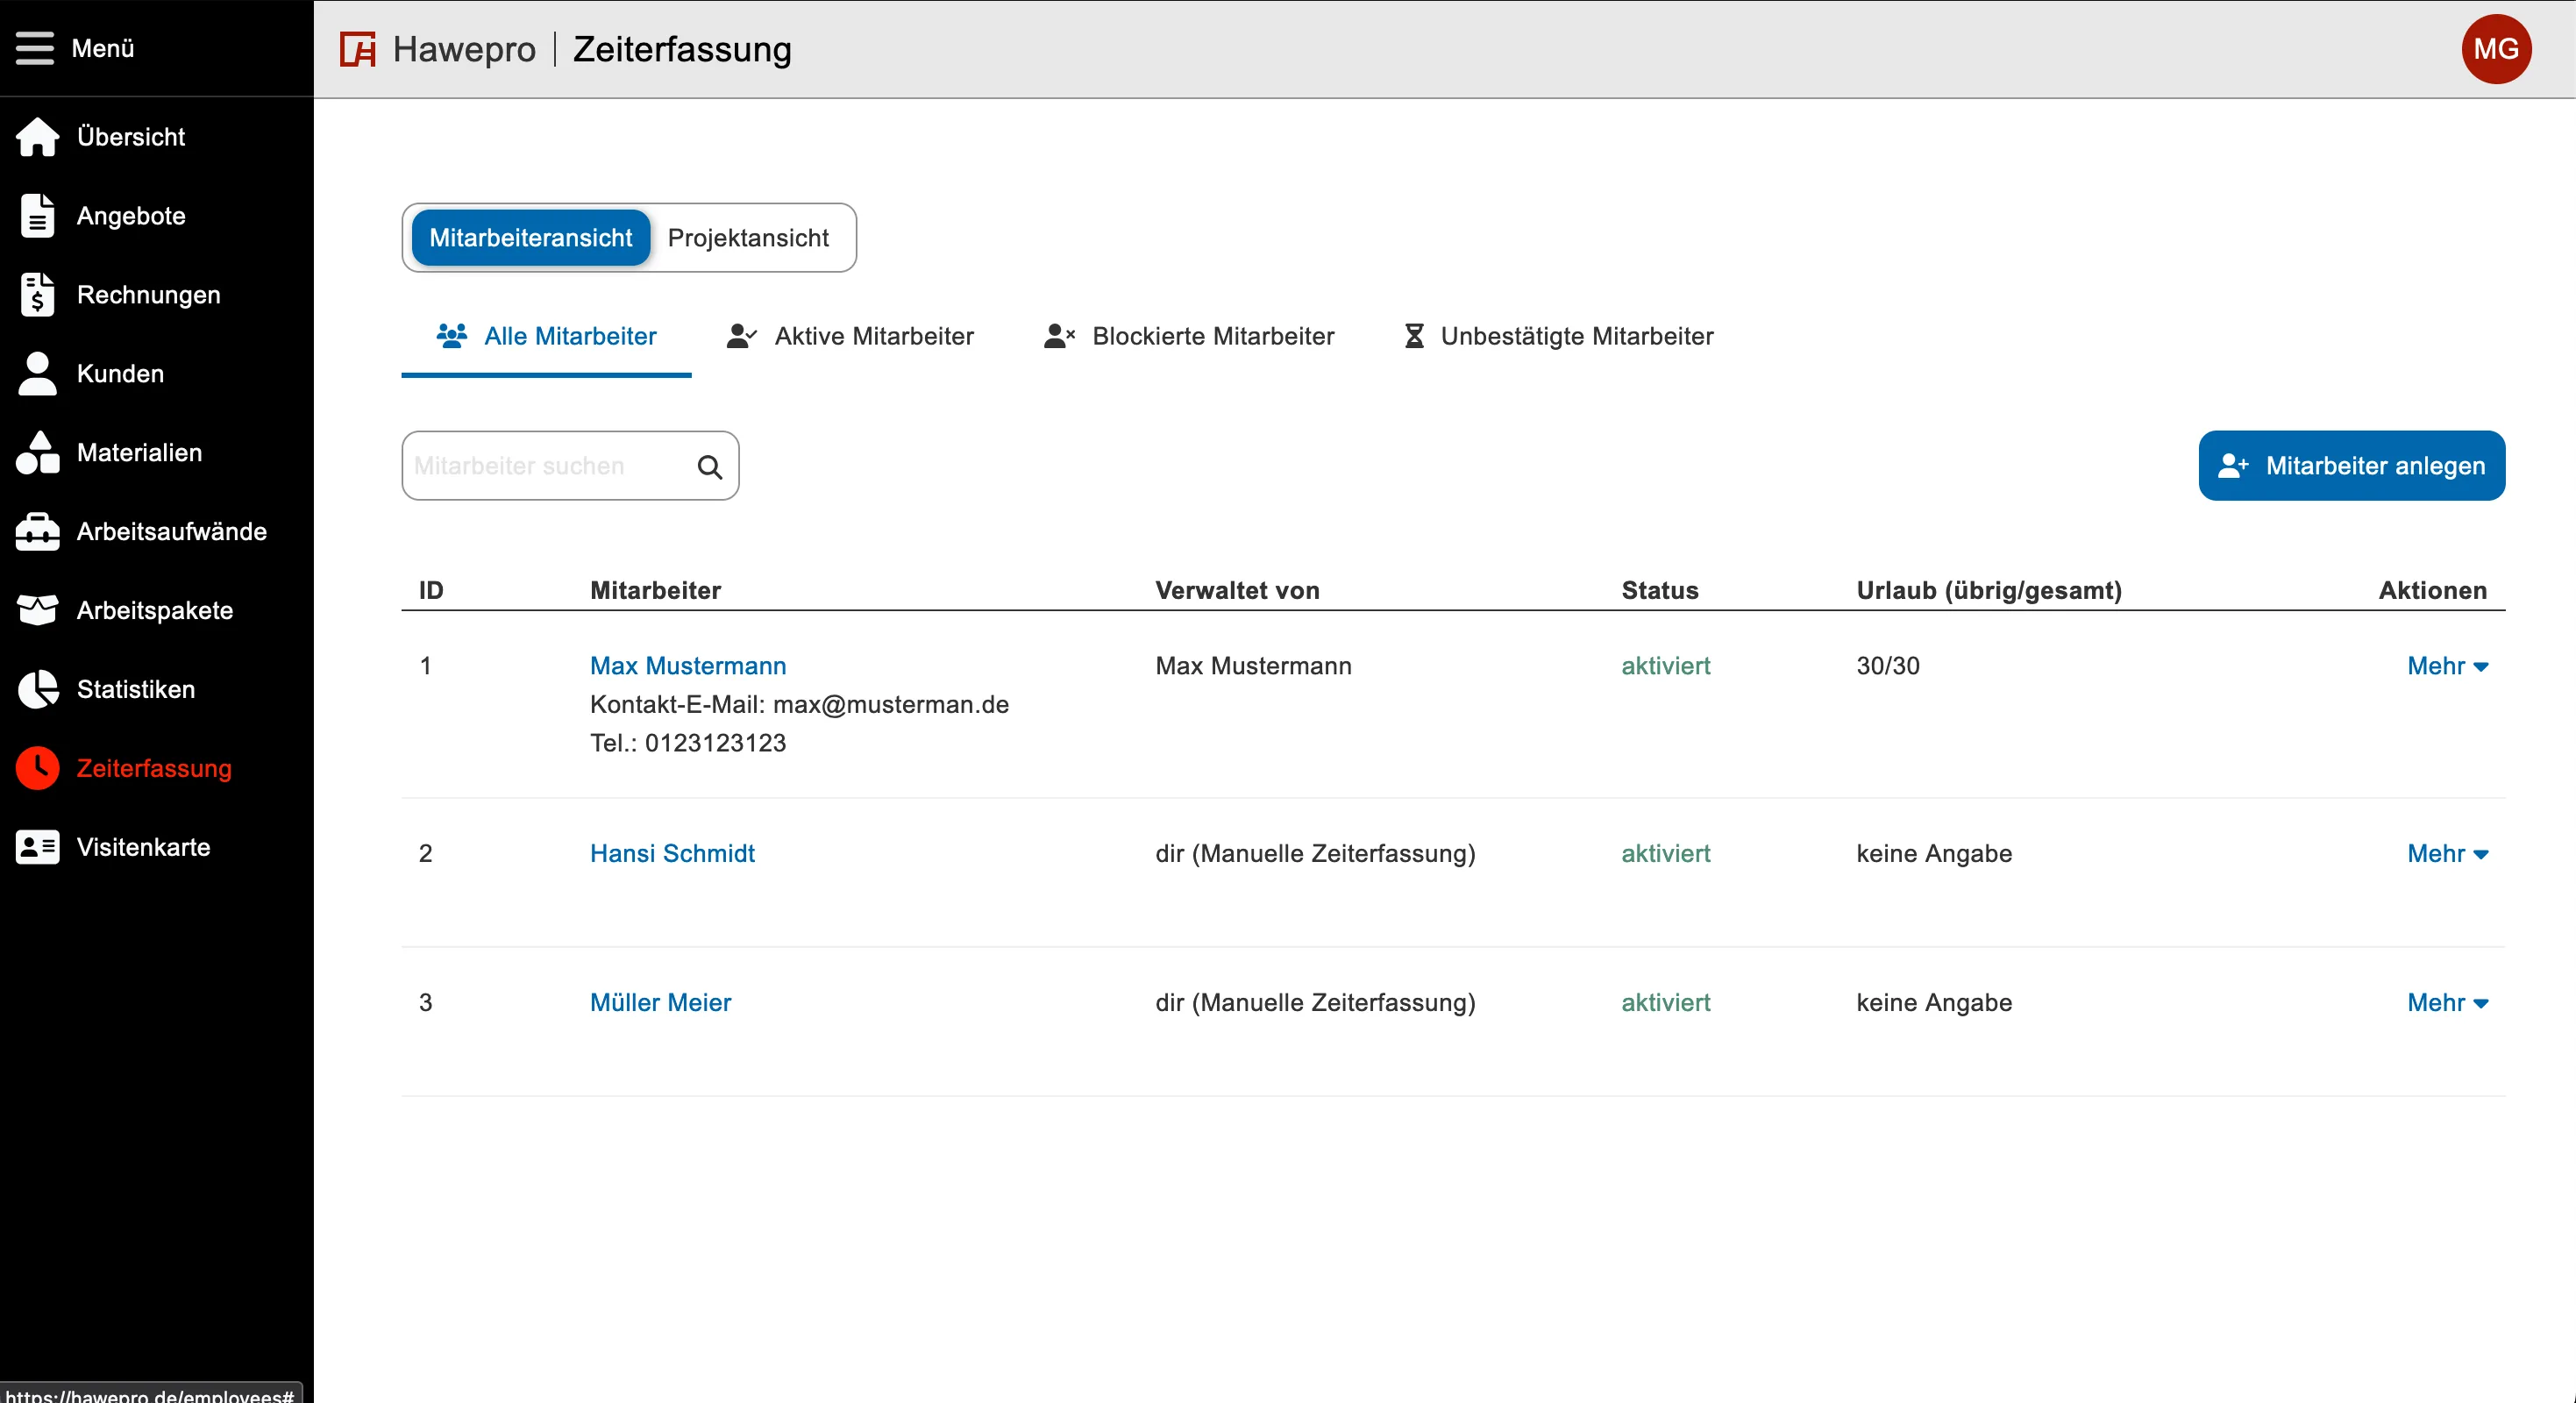This screenshot has width=2576, height=1403.
Task: Click aktiviert status for Max Mustermann
Action: [1666, 666]
